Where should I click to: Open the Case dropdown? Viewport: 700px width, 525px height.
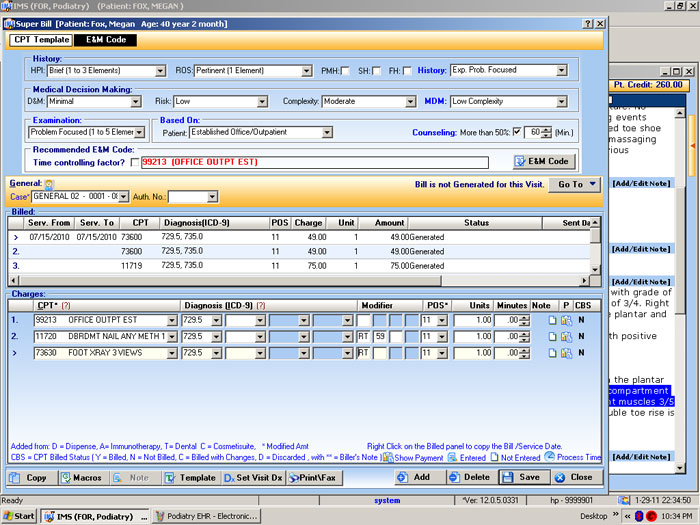pos(124,196)
